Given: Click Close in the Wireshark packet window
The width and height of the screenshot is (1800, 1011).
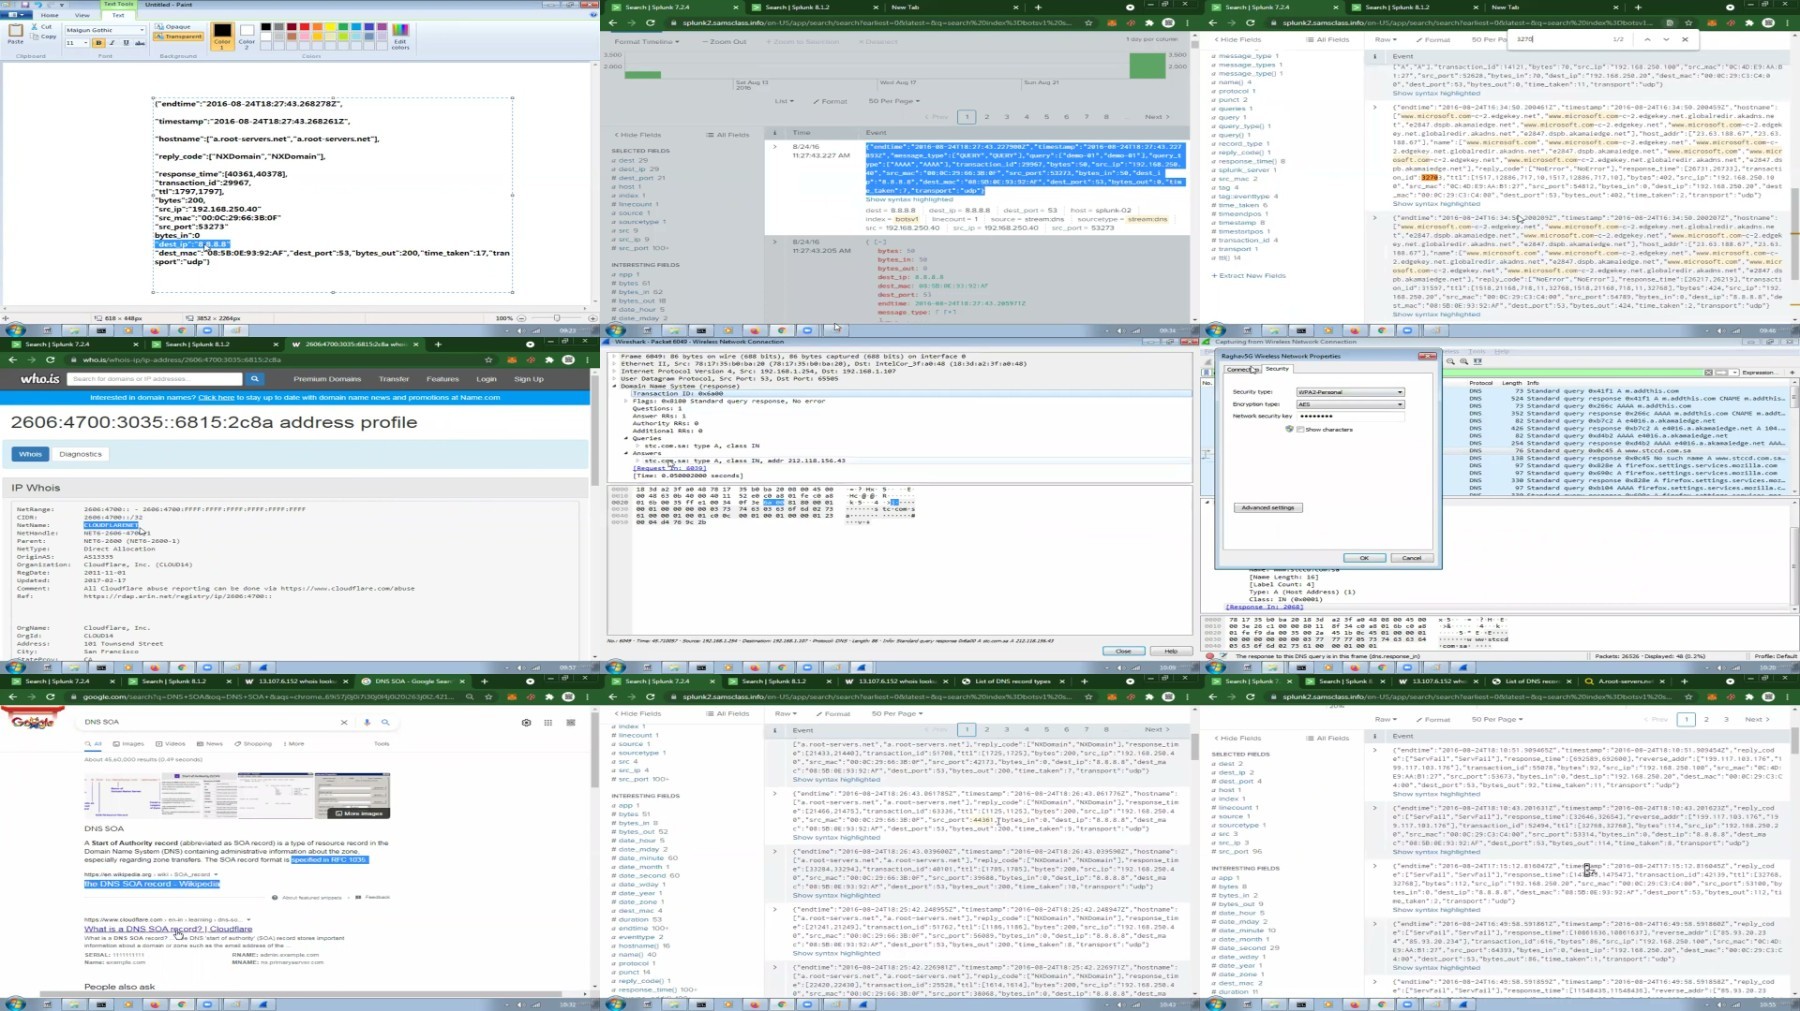Looking at the screenshot, I should click(x=1123, y=651).
